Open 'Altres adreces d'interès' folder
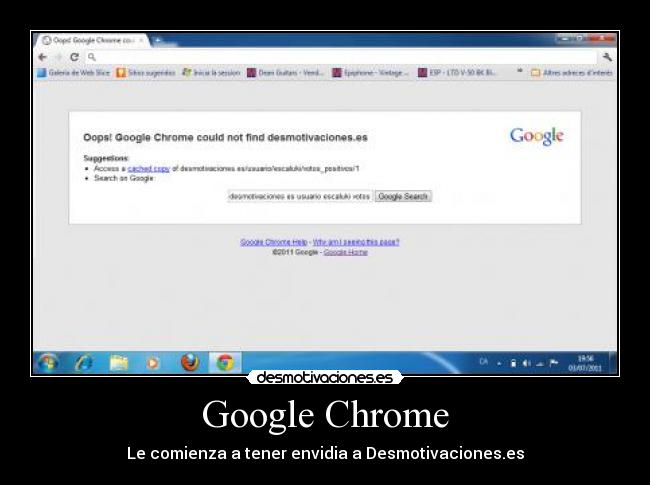Viewport: 650px width, 485px height. click(x=572, y=73)
